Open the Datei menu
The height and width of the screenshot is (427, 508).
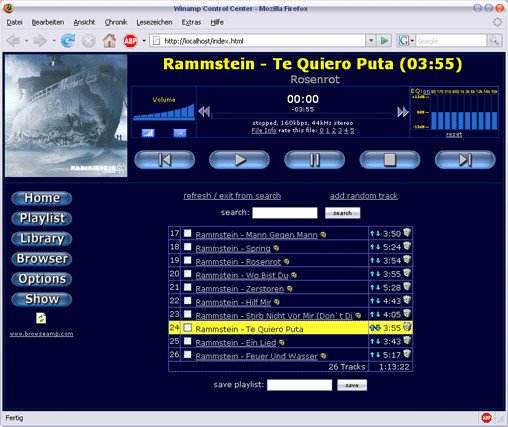[x=14, y=22]
